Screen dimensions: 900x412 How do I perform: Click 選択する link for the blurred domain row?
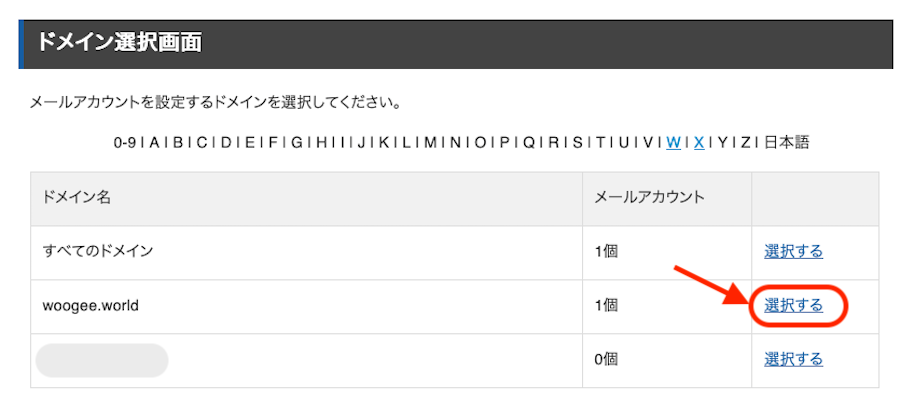tap(793, 359)
